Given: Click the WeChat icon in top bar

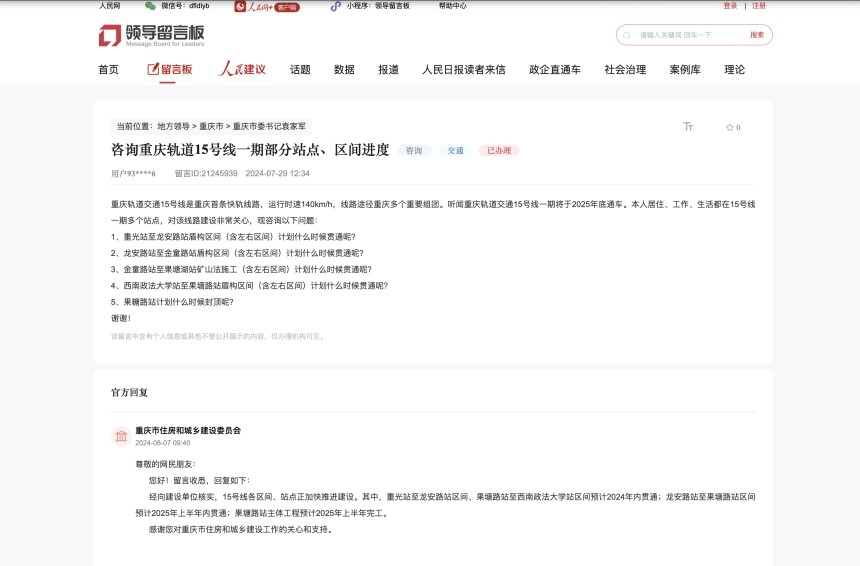Looking at the screenshot, I should point(150,6).
